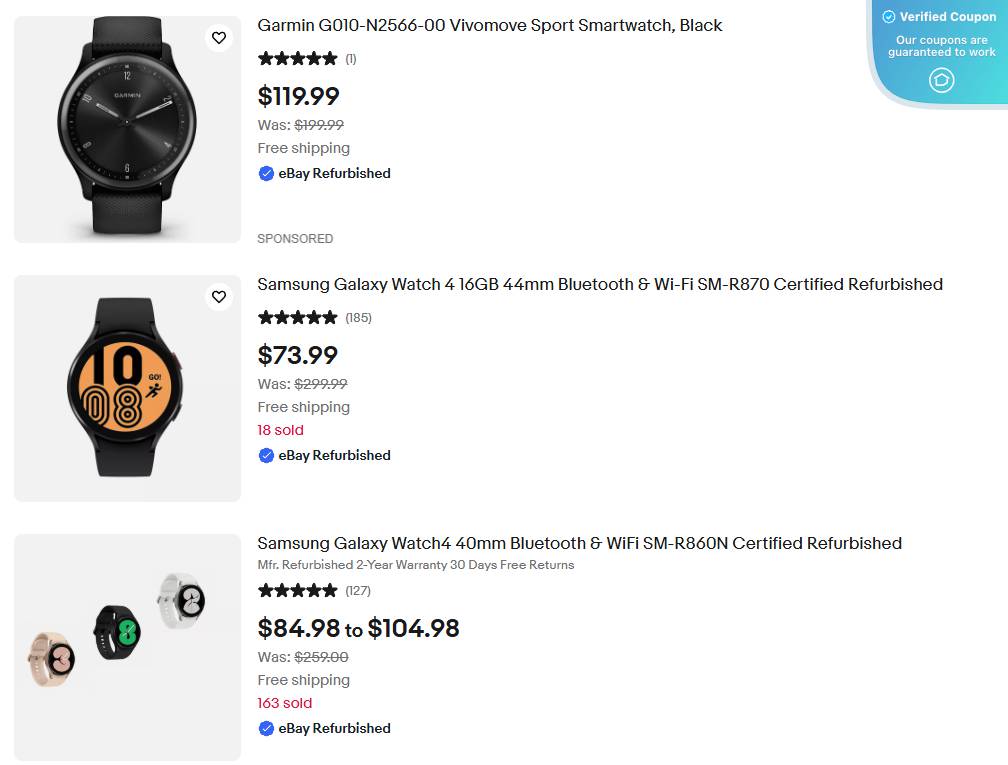The width and height of the screenshot is (1008, 765).
Task: Open the Garmin Vivomove Sport Smartwatch listing
Action: [x=490, y=25]
